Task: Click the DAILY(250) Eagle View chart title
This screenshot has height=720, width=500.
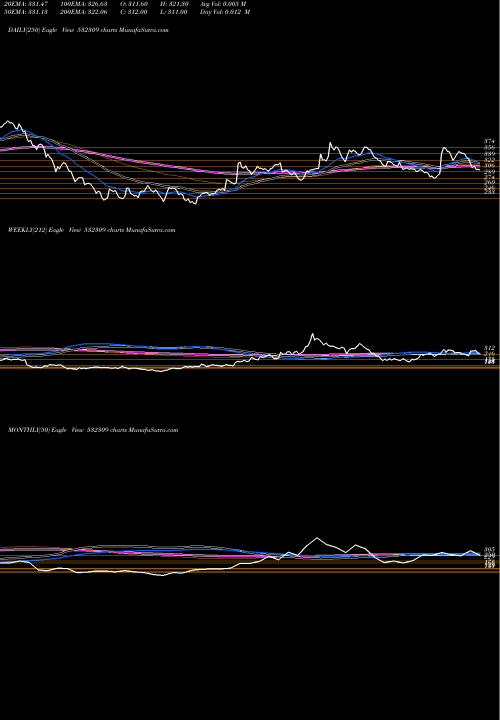Action: click(x=88, y=30)
